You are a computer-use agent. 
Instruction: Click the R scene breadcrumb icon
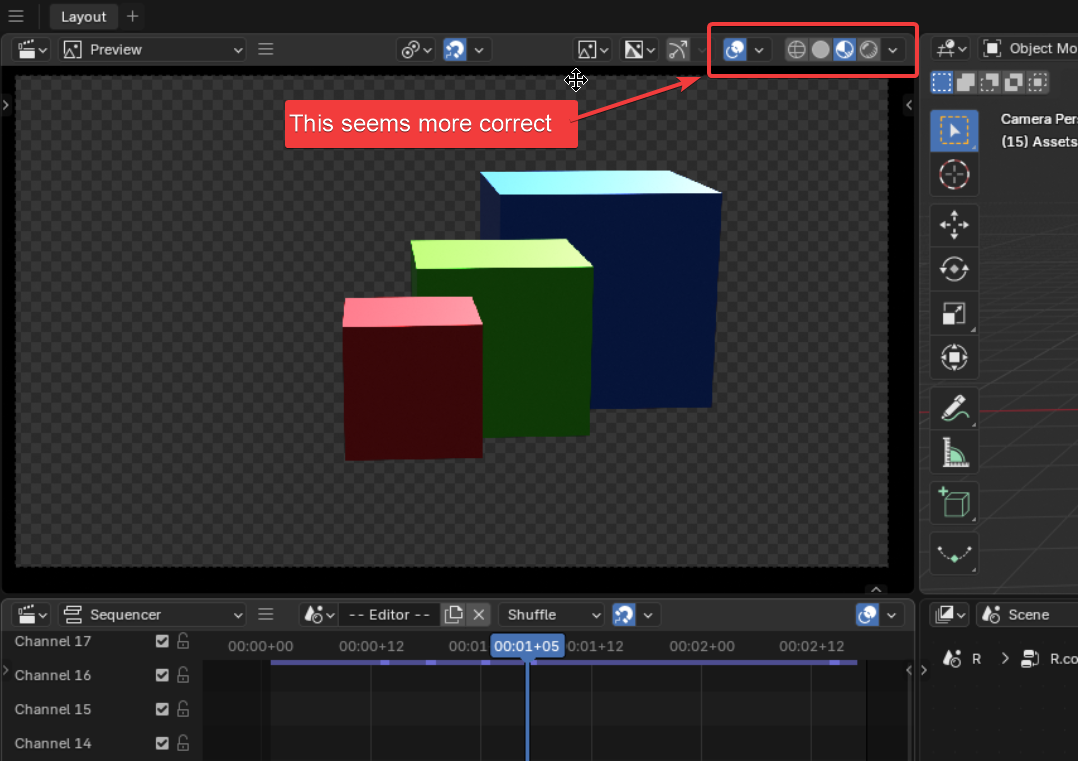tap(952, 659)
